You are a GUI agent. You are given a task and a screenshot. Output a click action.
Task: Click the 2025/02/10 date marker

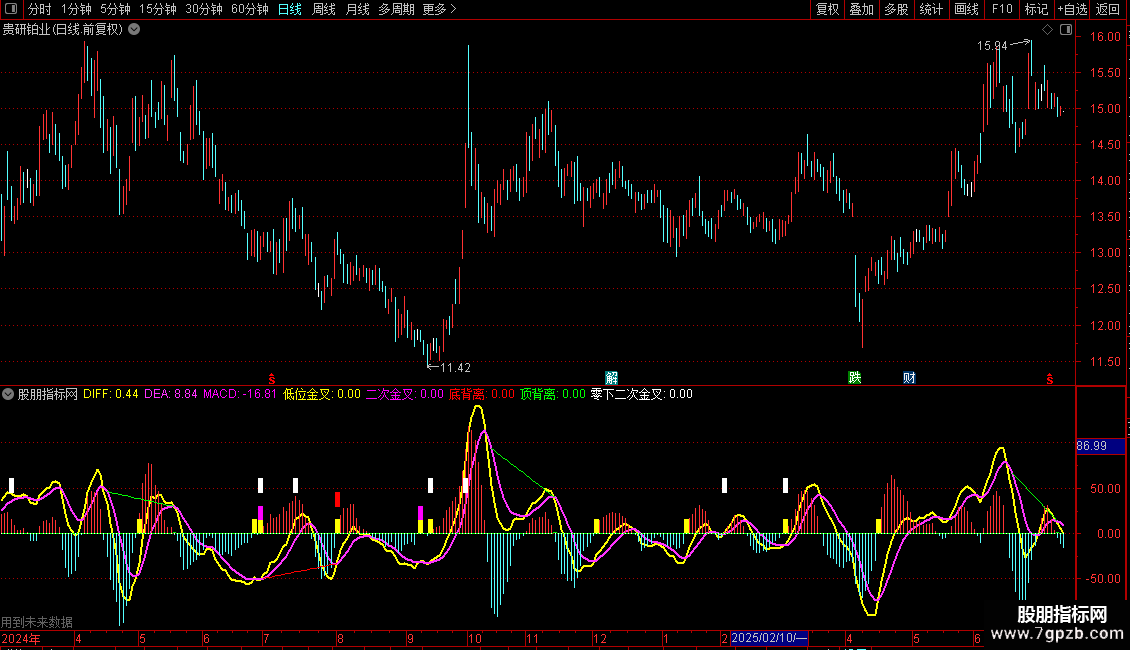pyautogui.click(x=769, y=638)
